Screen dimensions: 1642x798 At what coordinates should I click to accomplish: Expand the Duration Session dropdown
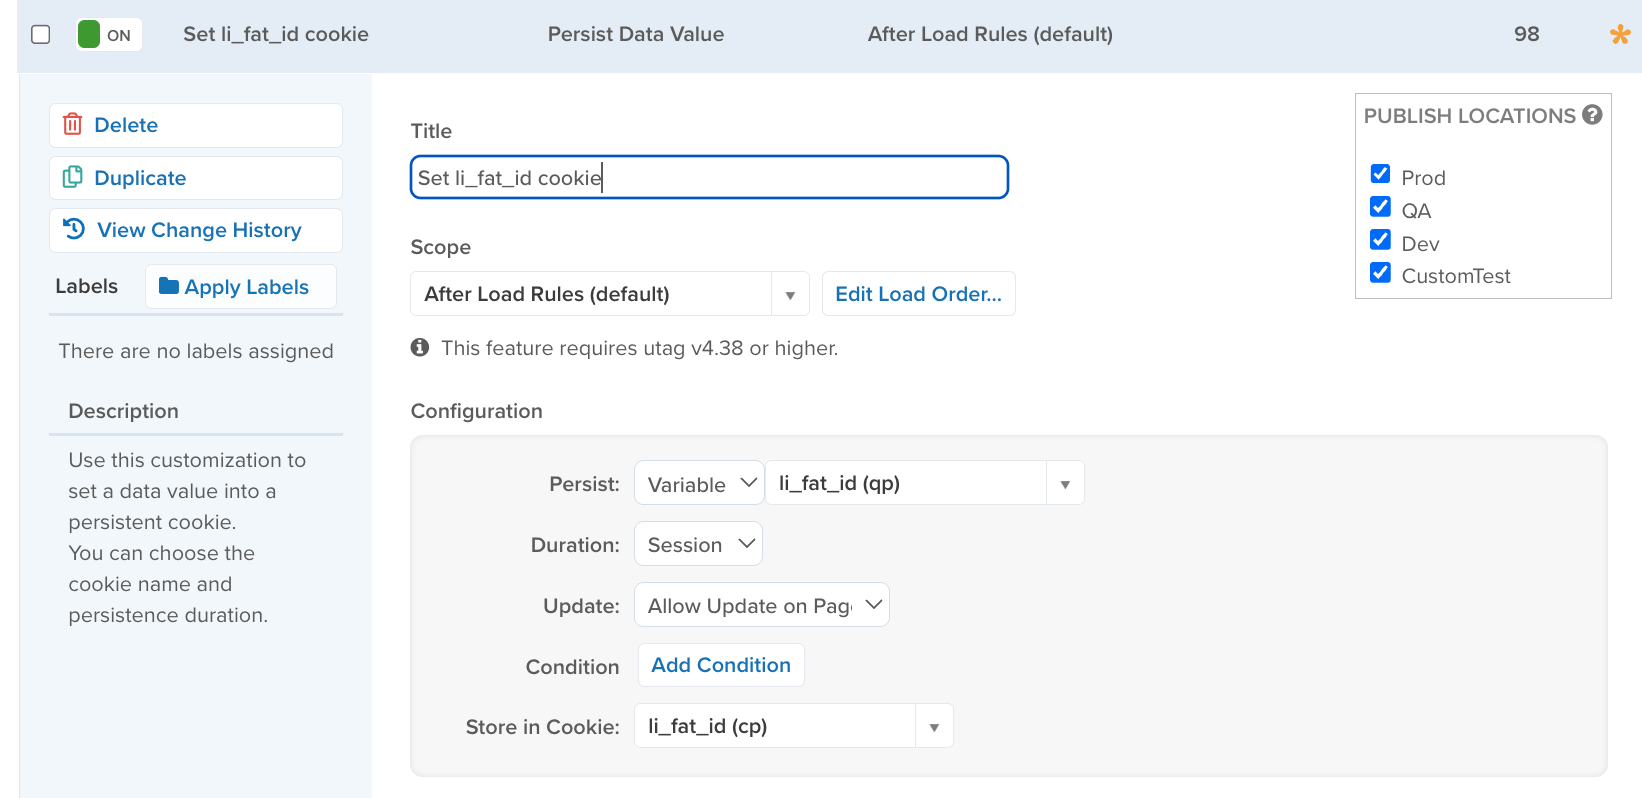(698, 545)
